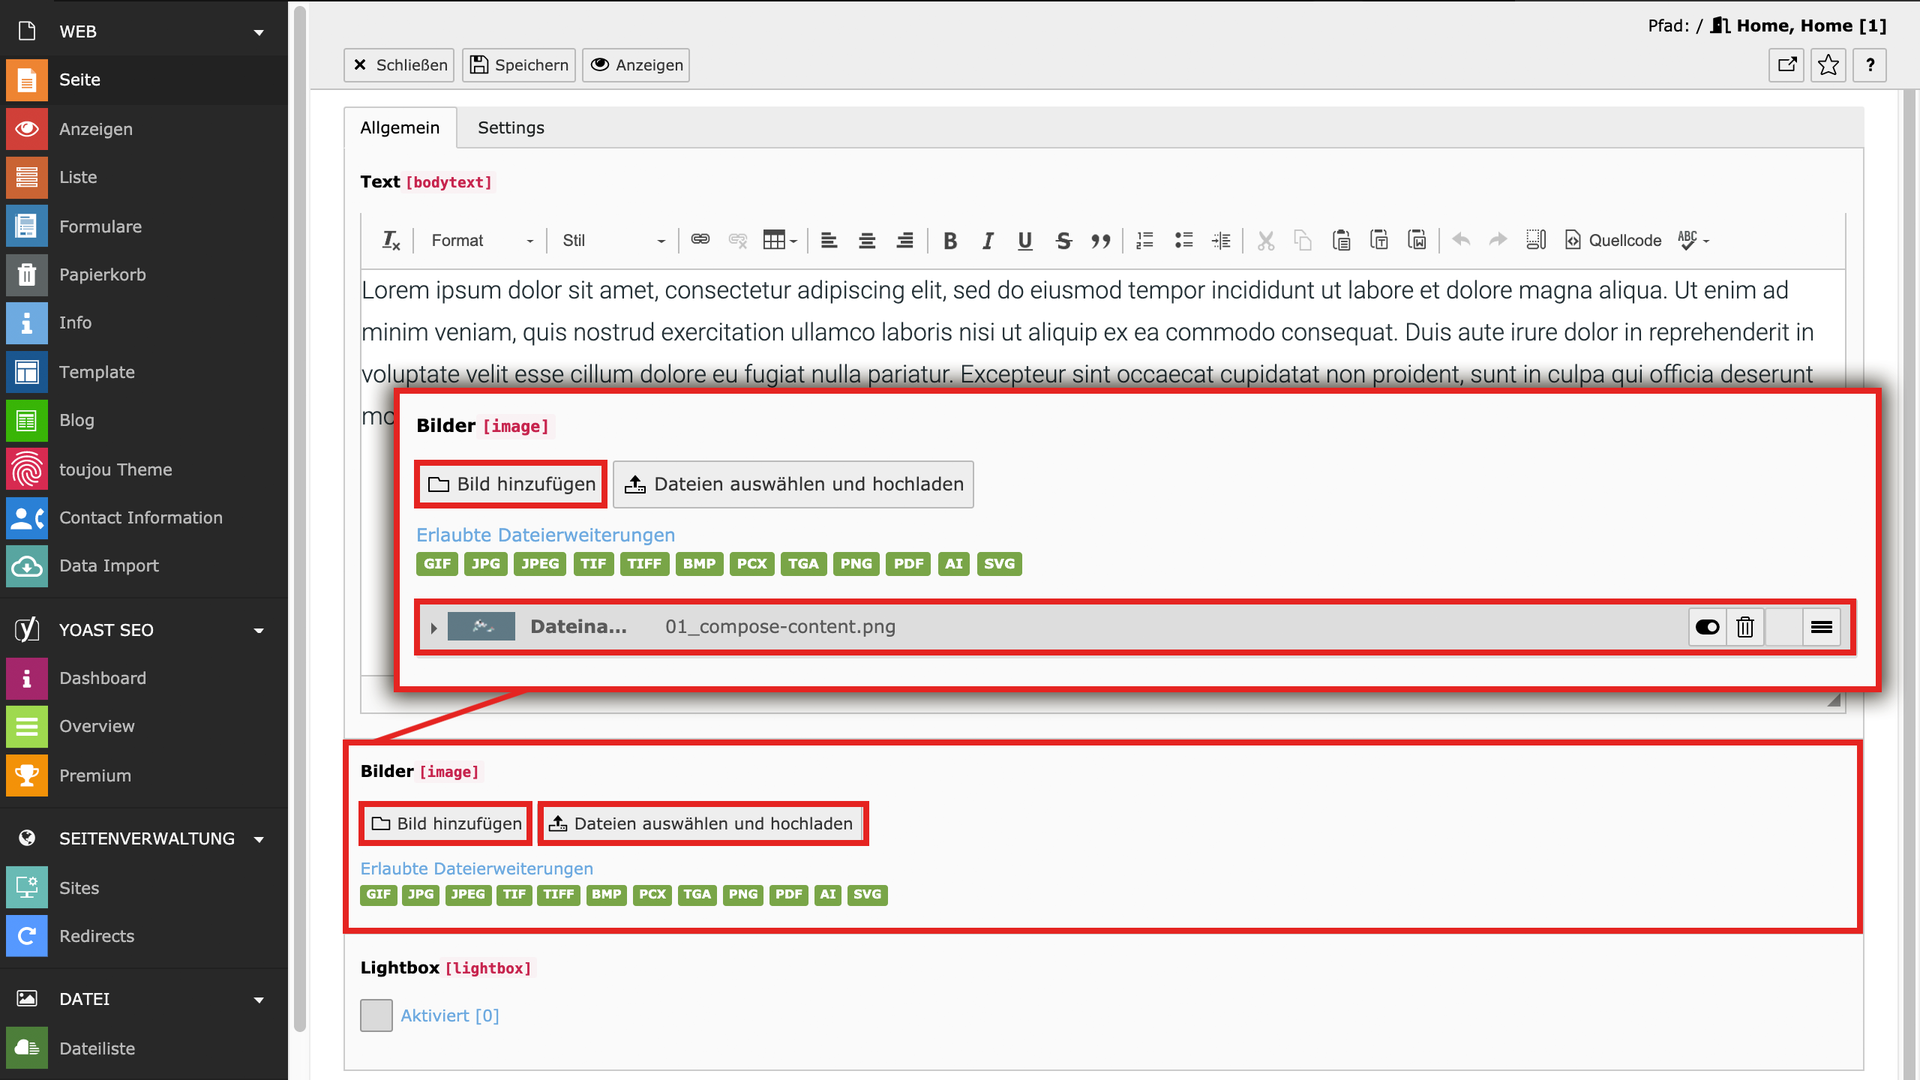Toggle visibility of 01_compose-content.png image

click(x=1707, y=627)
